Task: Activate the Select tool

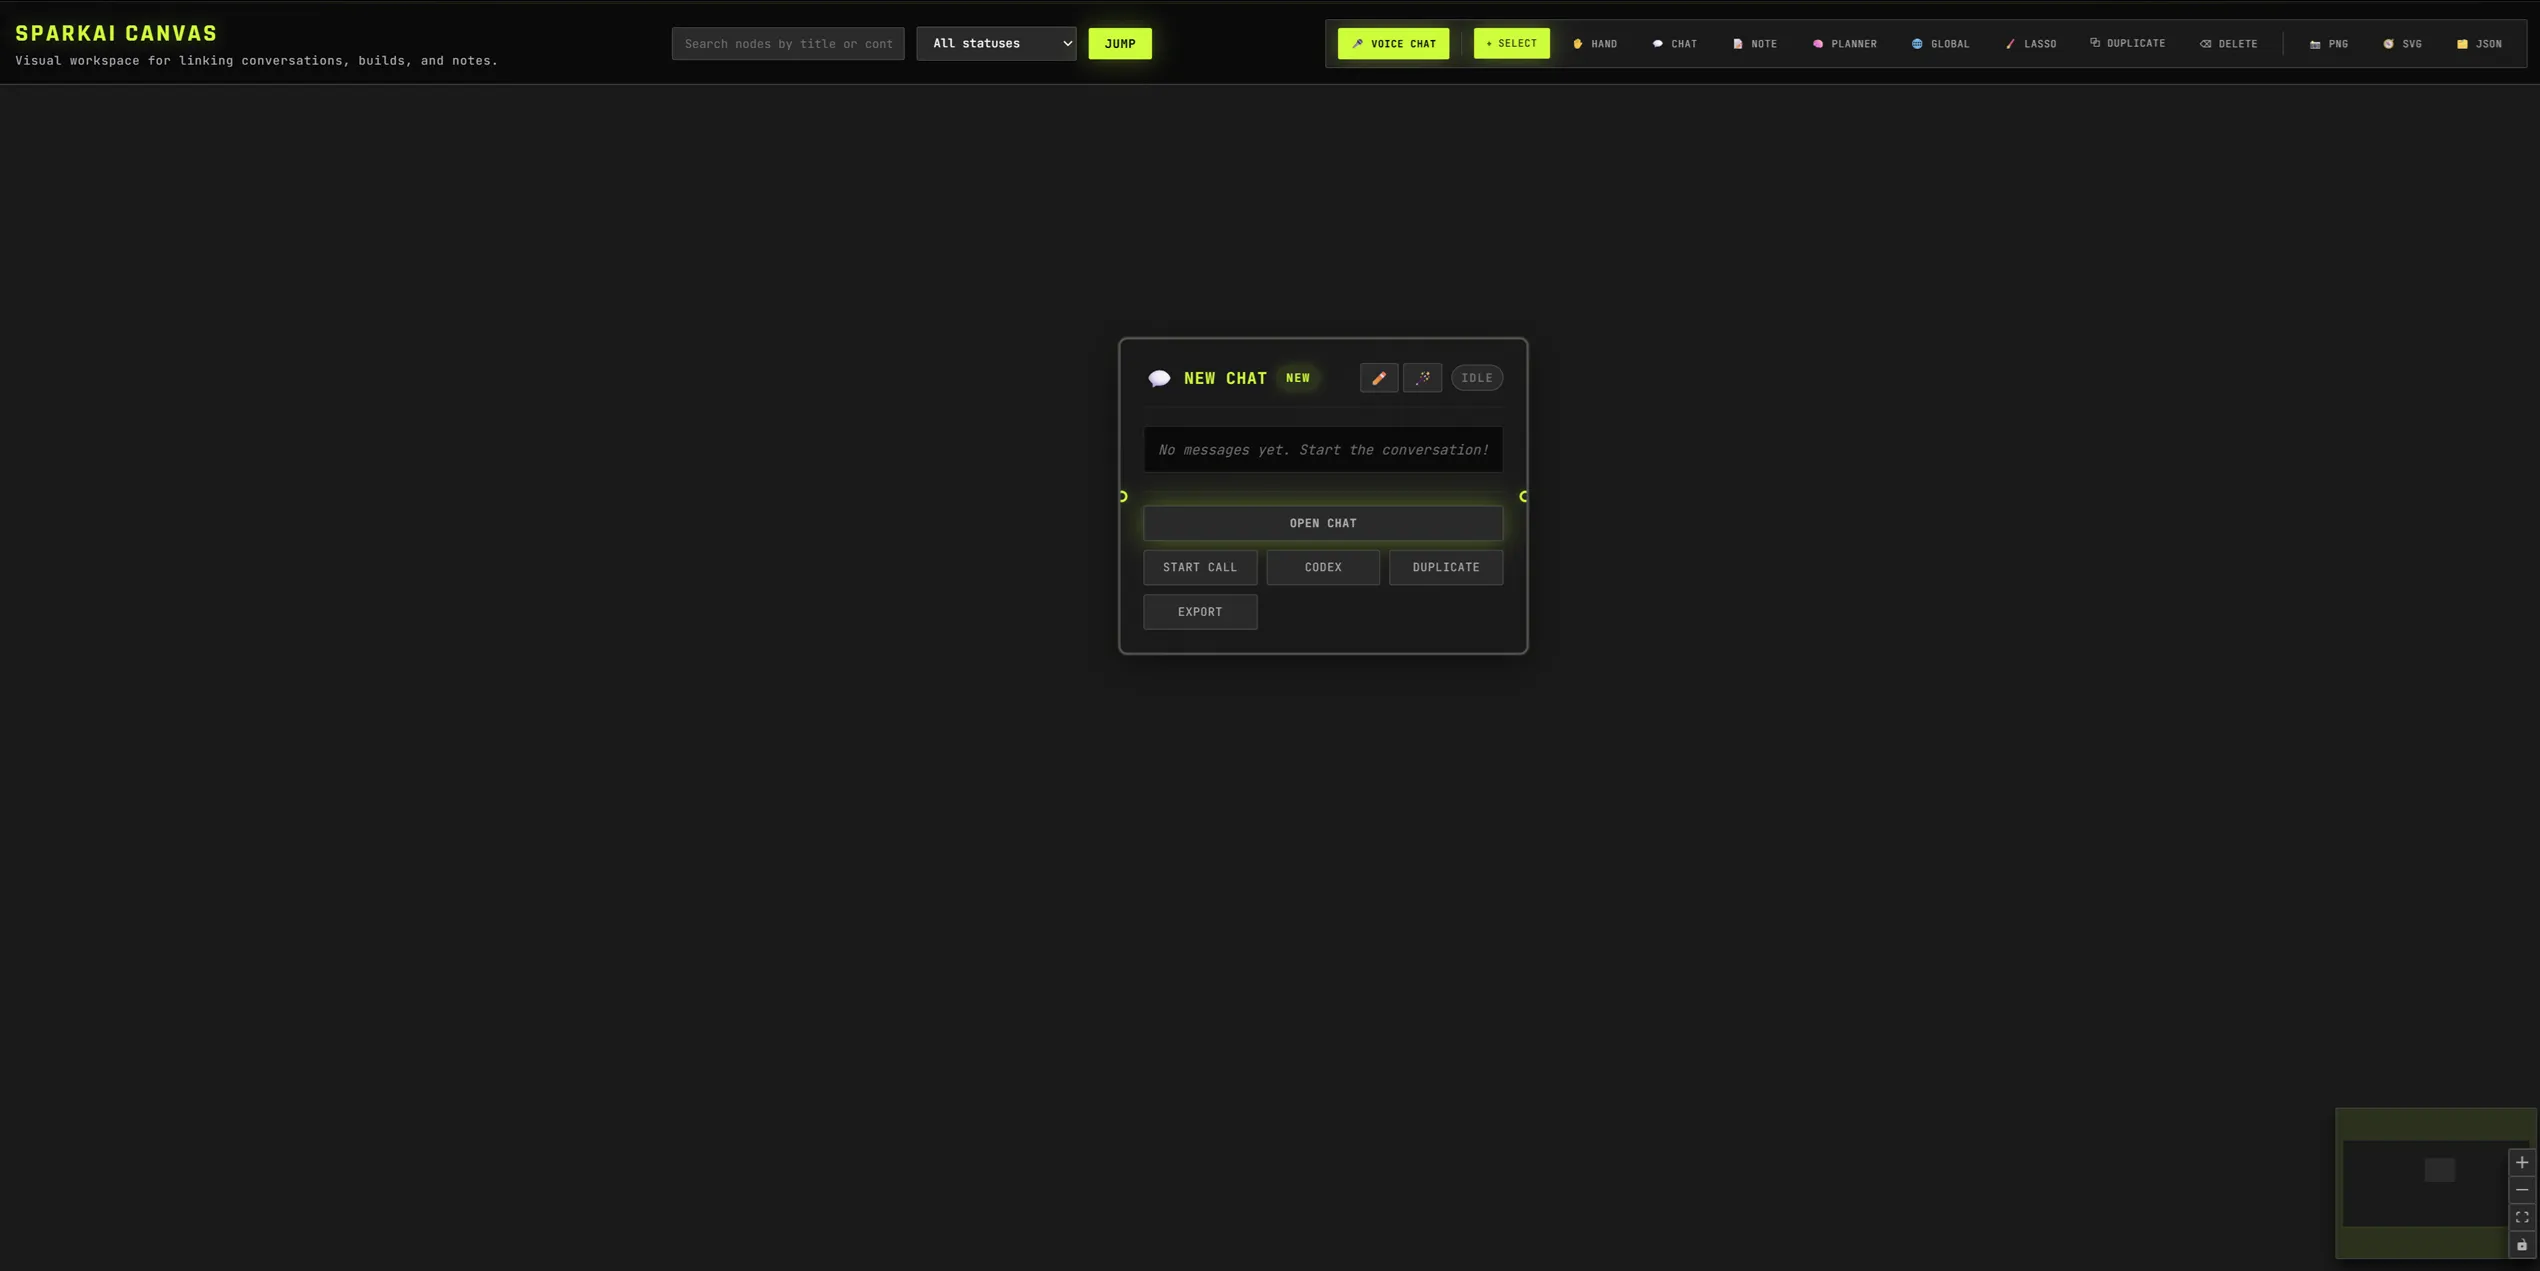Action: (1511, 43)
